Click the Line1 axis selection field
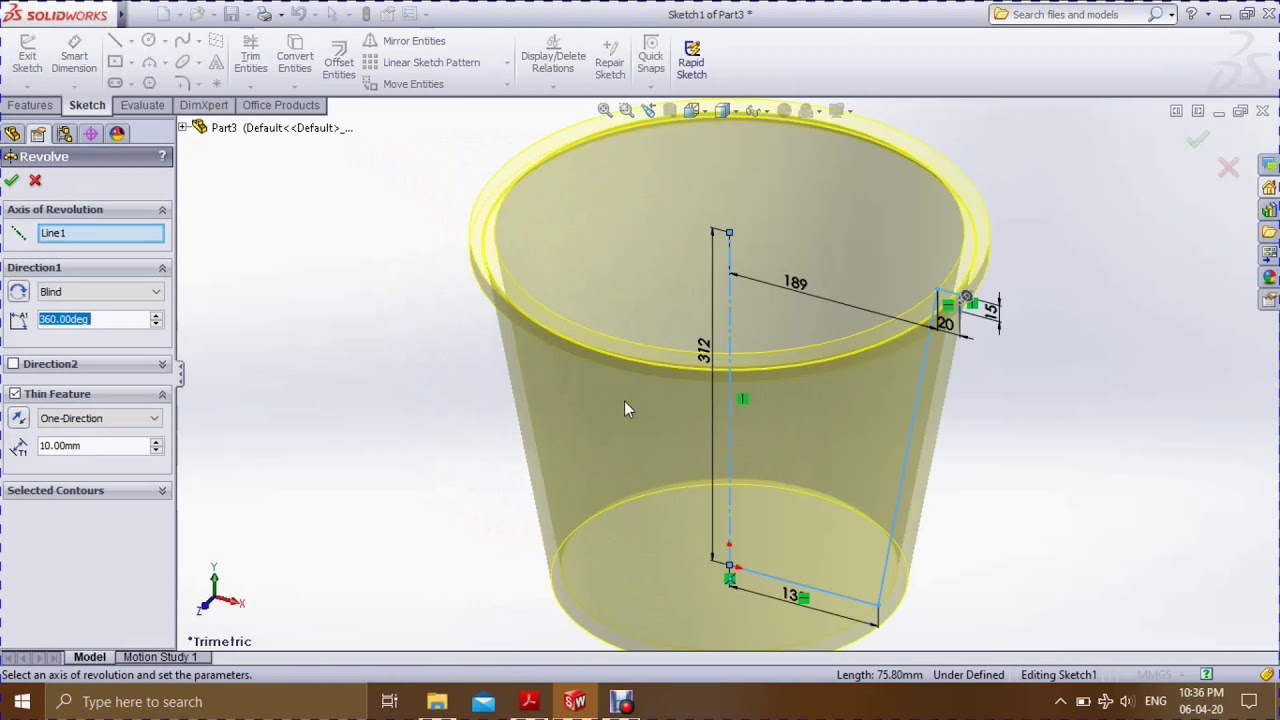The width and height of the screenshot is (1280, 720). (100, 233)
